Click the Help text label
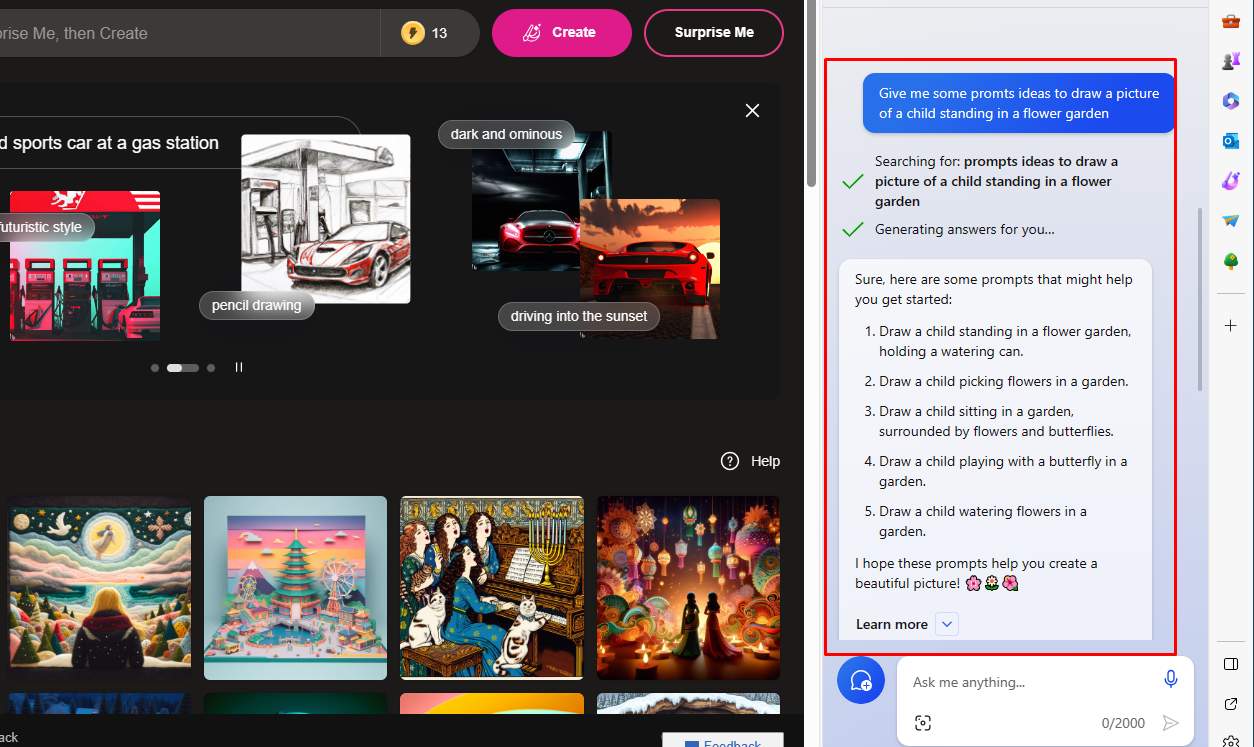This screenshot has width=1254, height=747. tap(765, 461)
